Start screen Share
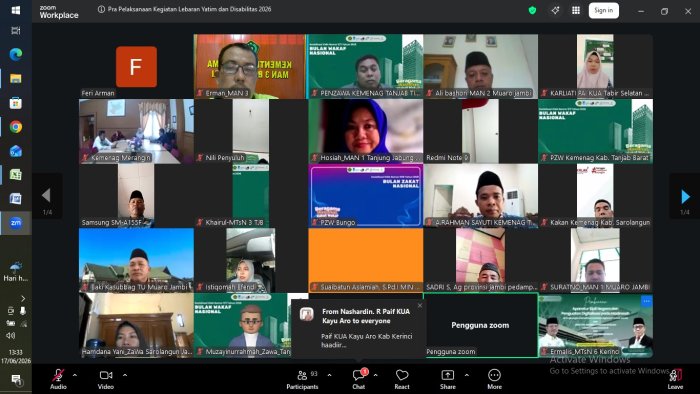Screen dimensions: 700x394 click(x=448, y=379)
